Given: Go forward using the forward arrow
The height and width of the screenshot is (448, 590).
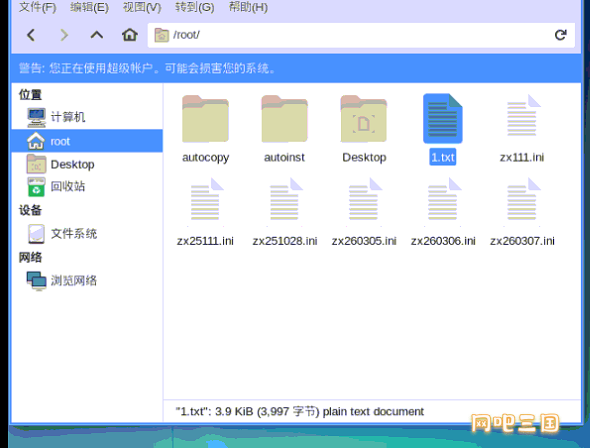Looking at the screenshot, I should [64, 35].
